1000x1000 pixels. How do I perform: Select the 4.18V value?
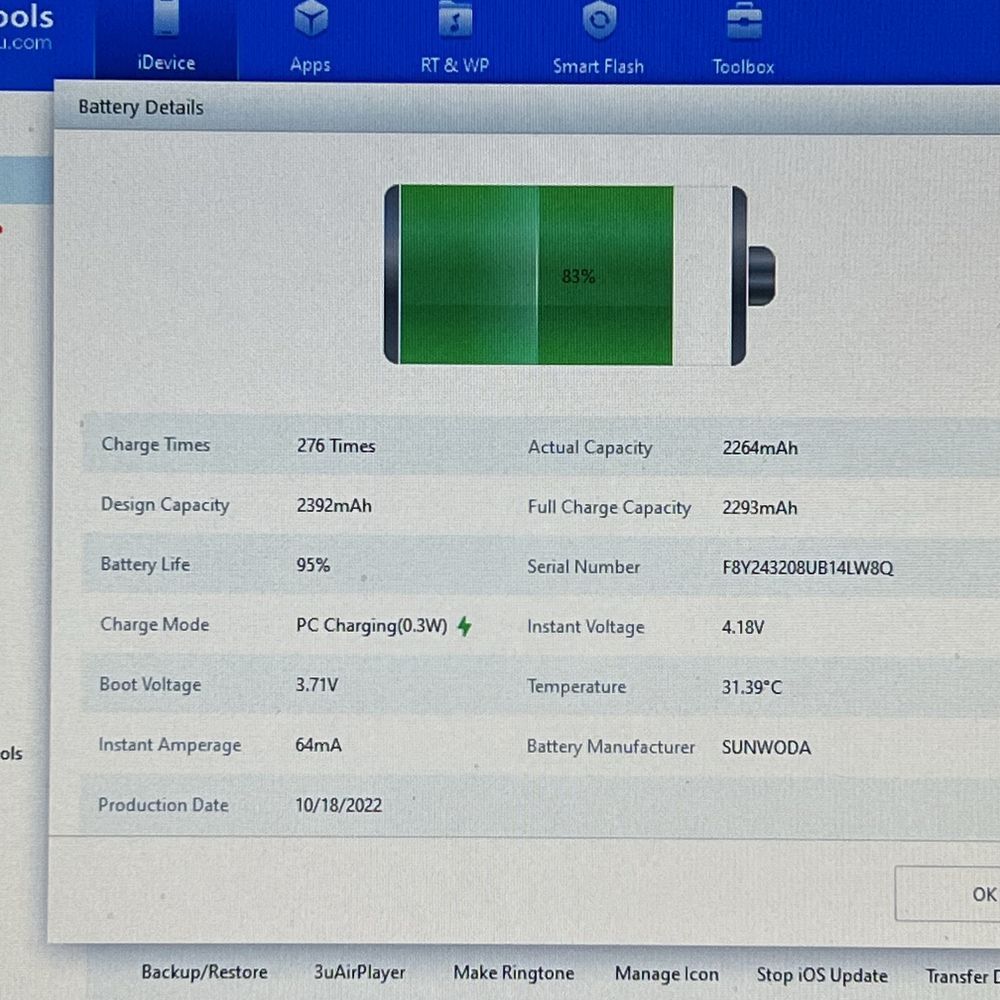coord(743,628)
